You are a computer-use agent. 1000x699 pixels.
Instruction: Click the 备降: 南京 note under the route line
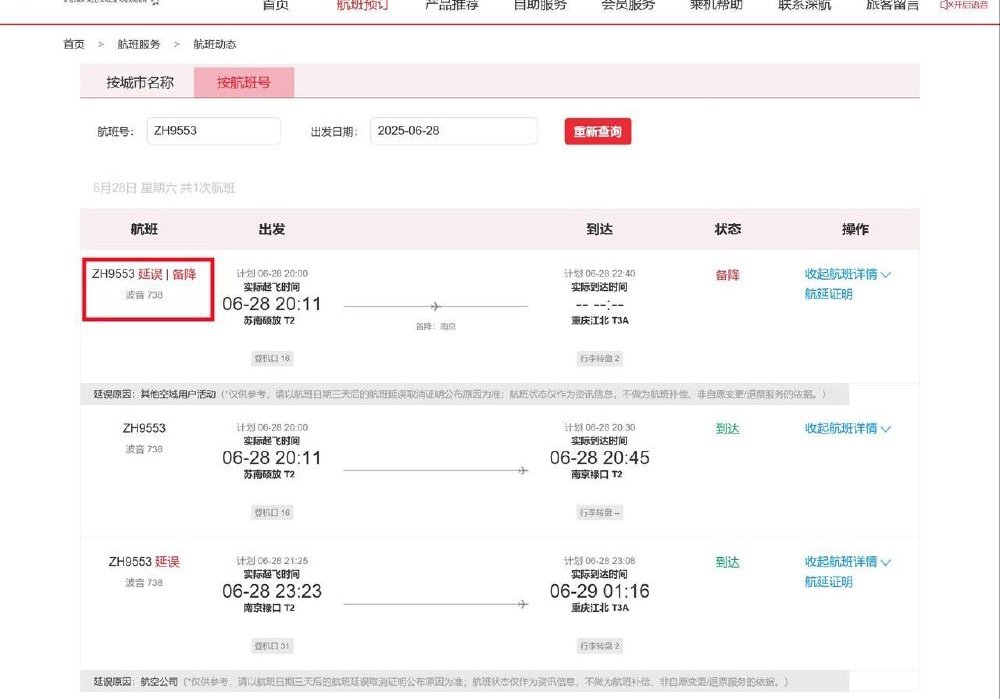tap(436, 327)
